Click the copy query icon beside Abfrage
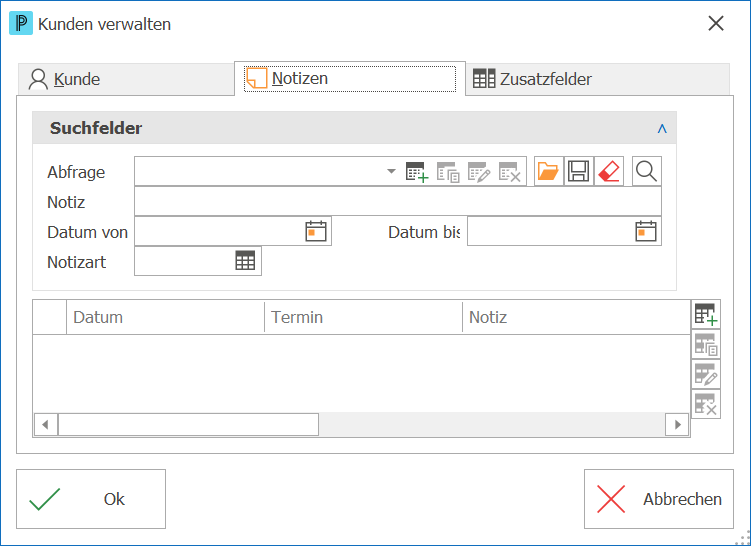 [x=448, y=171]
